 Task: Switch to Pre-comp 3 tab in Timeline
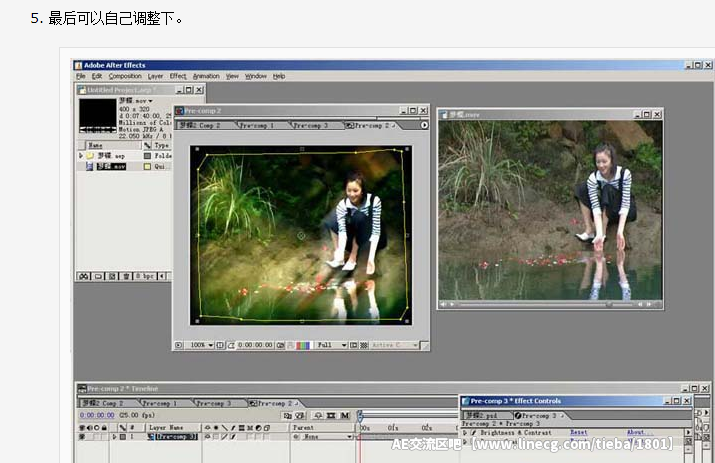[214, 403]
